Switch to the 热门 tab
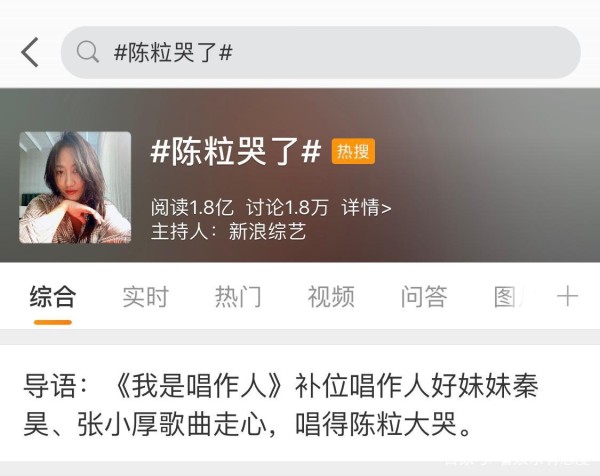 (238, 297)
